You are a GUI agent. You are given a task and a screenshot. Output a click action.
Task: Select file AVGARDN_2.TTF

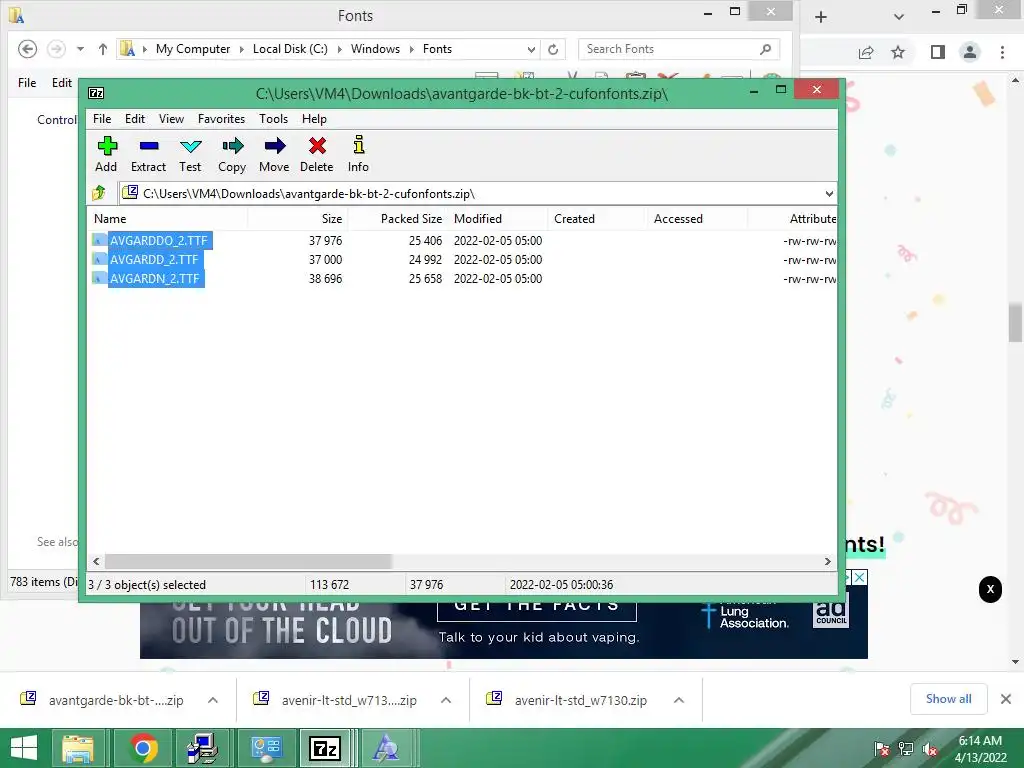[x=154, y=278]
